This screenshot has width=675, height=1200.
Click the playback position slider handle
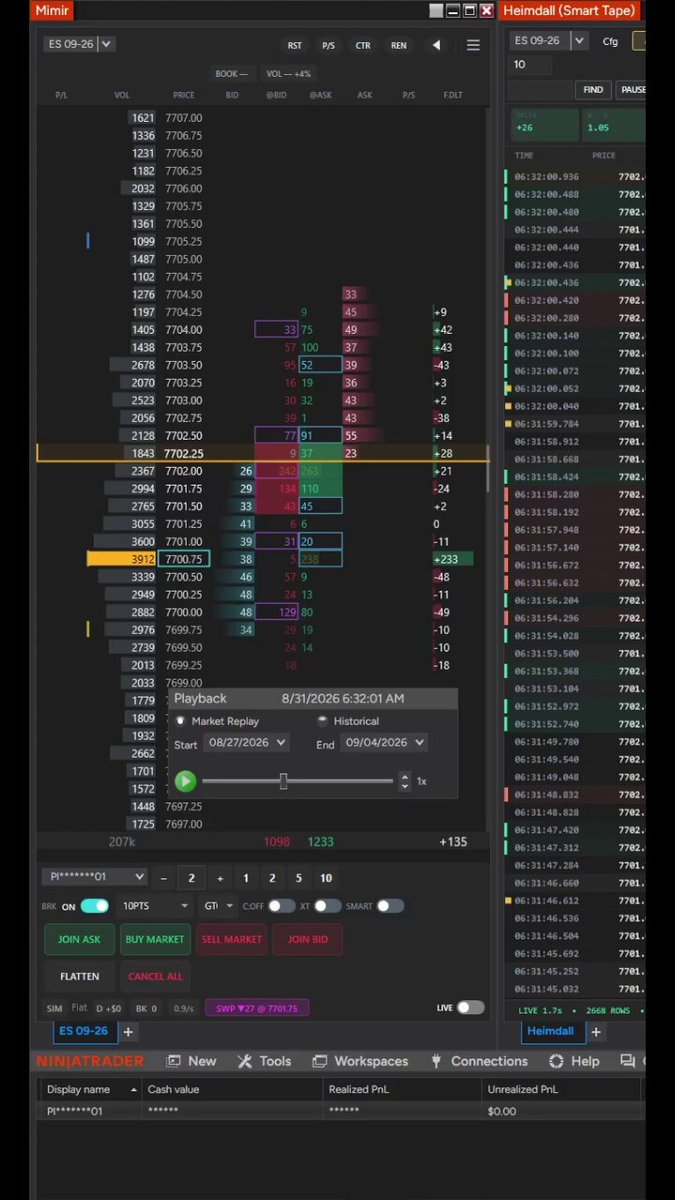tap(284, 781)
